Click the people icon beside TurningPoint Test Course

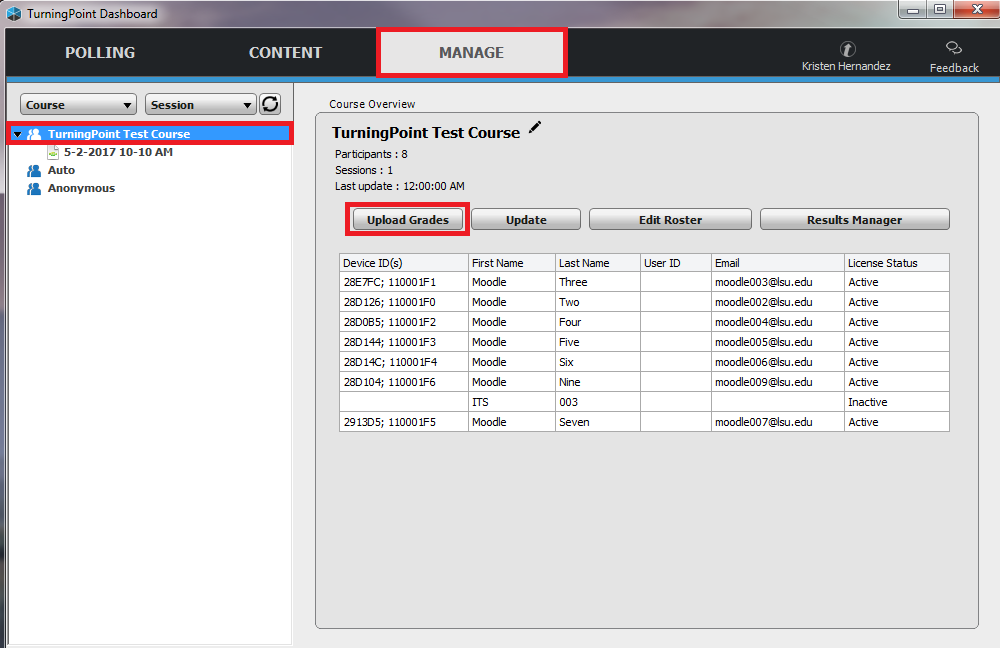(x=34, y=134)
